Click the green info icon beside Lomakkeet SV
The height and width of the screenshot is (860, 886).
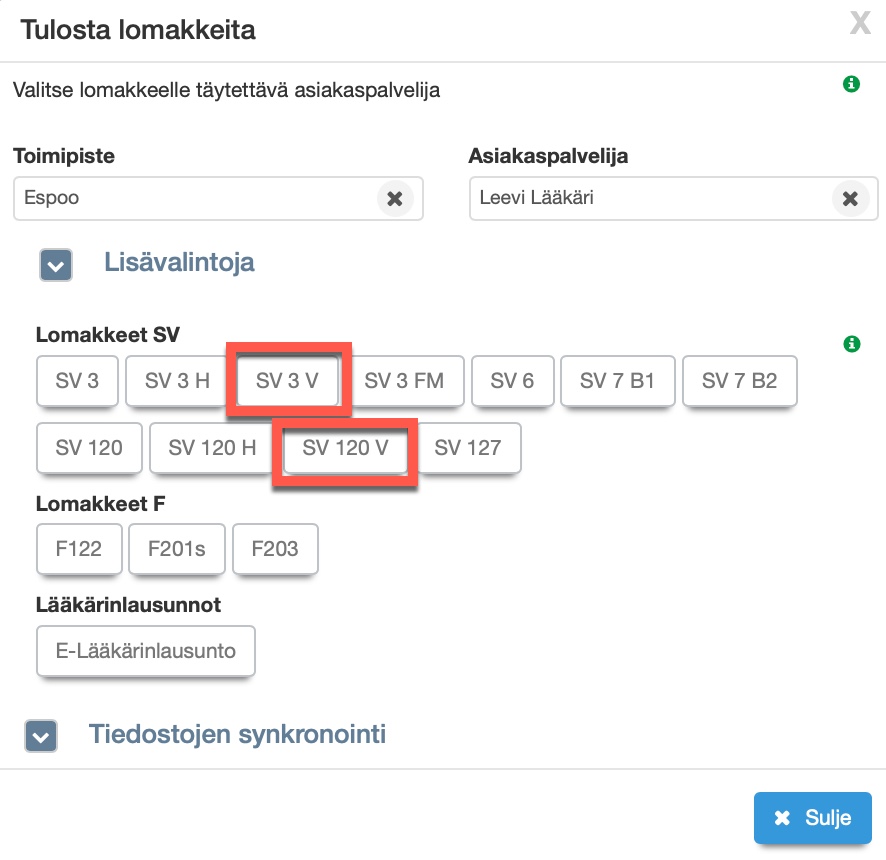(x=851, y=344)
